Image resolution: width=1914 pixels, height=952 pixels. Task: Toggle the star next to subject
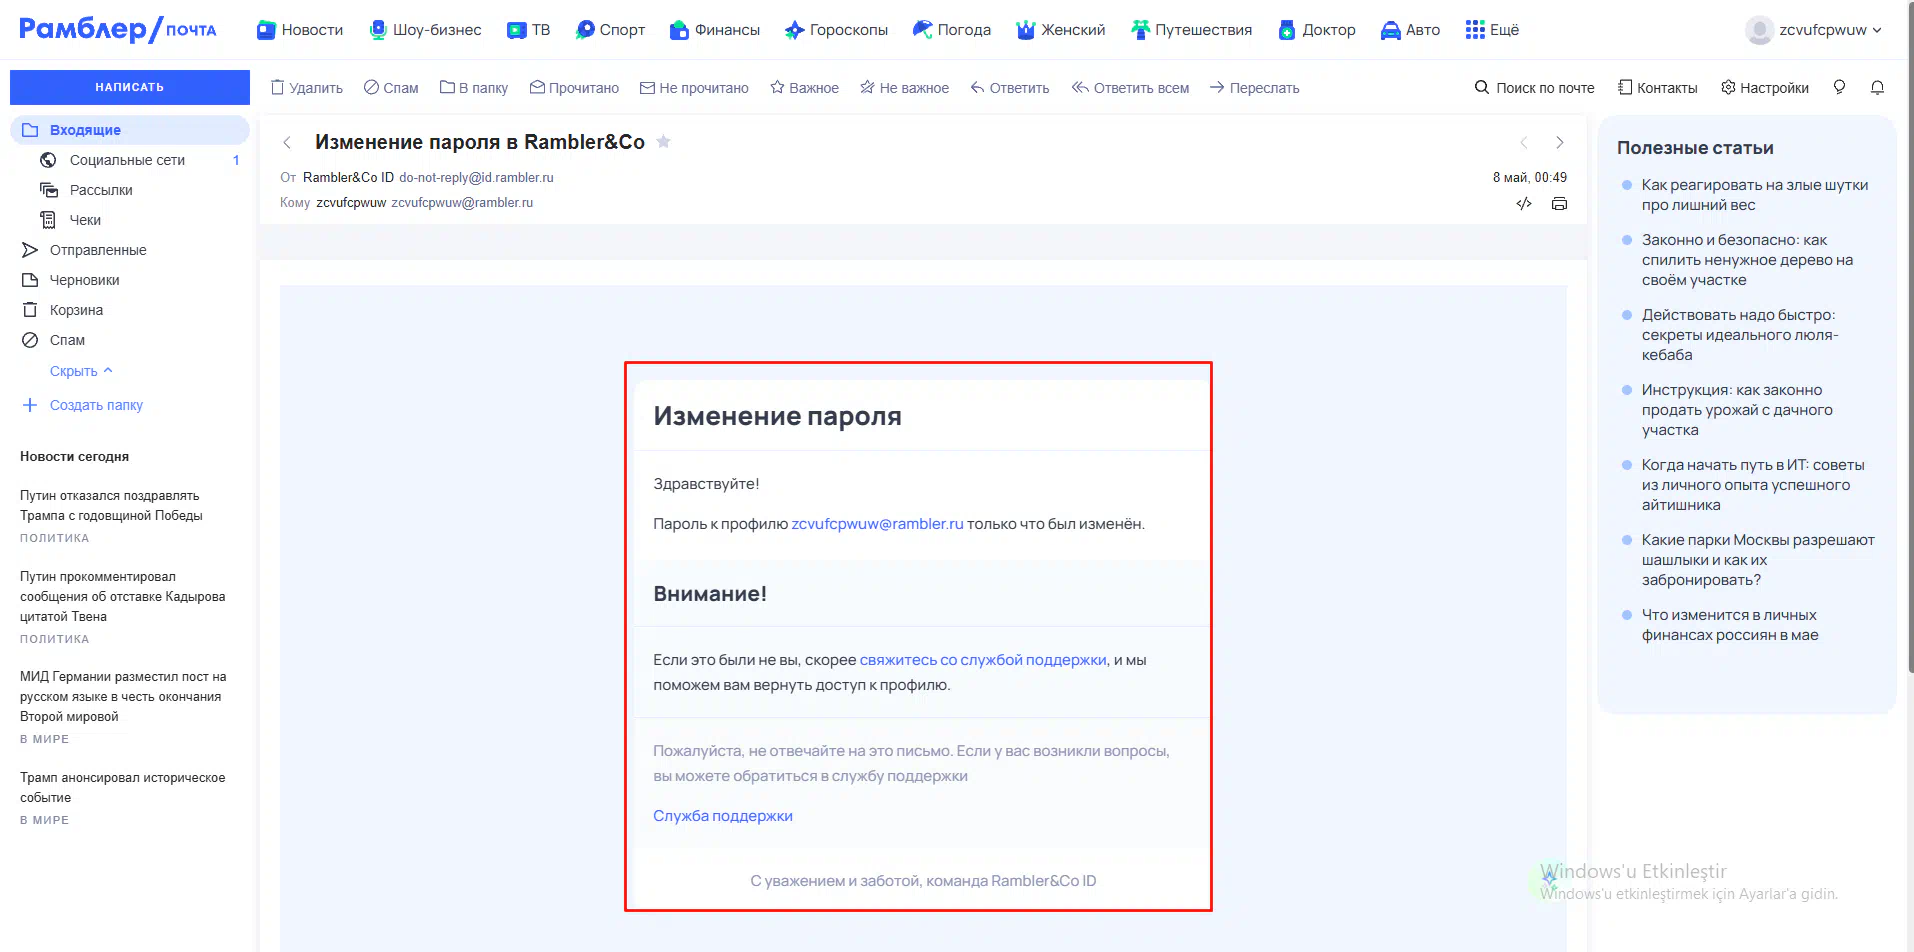(663, 142)
